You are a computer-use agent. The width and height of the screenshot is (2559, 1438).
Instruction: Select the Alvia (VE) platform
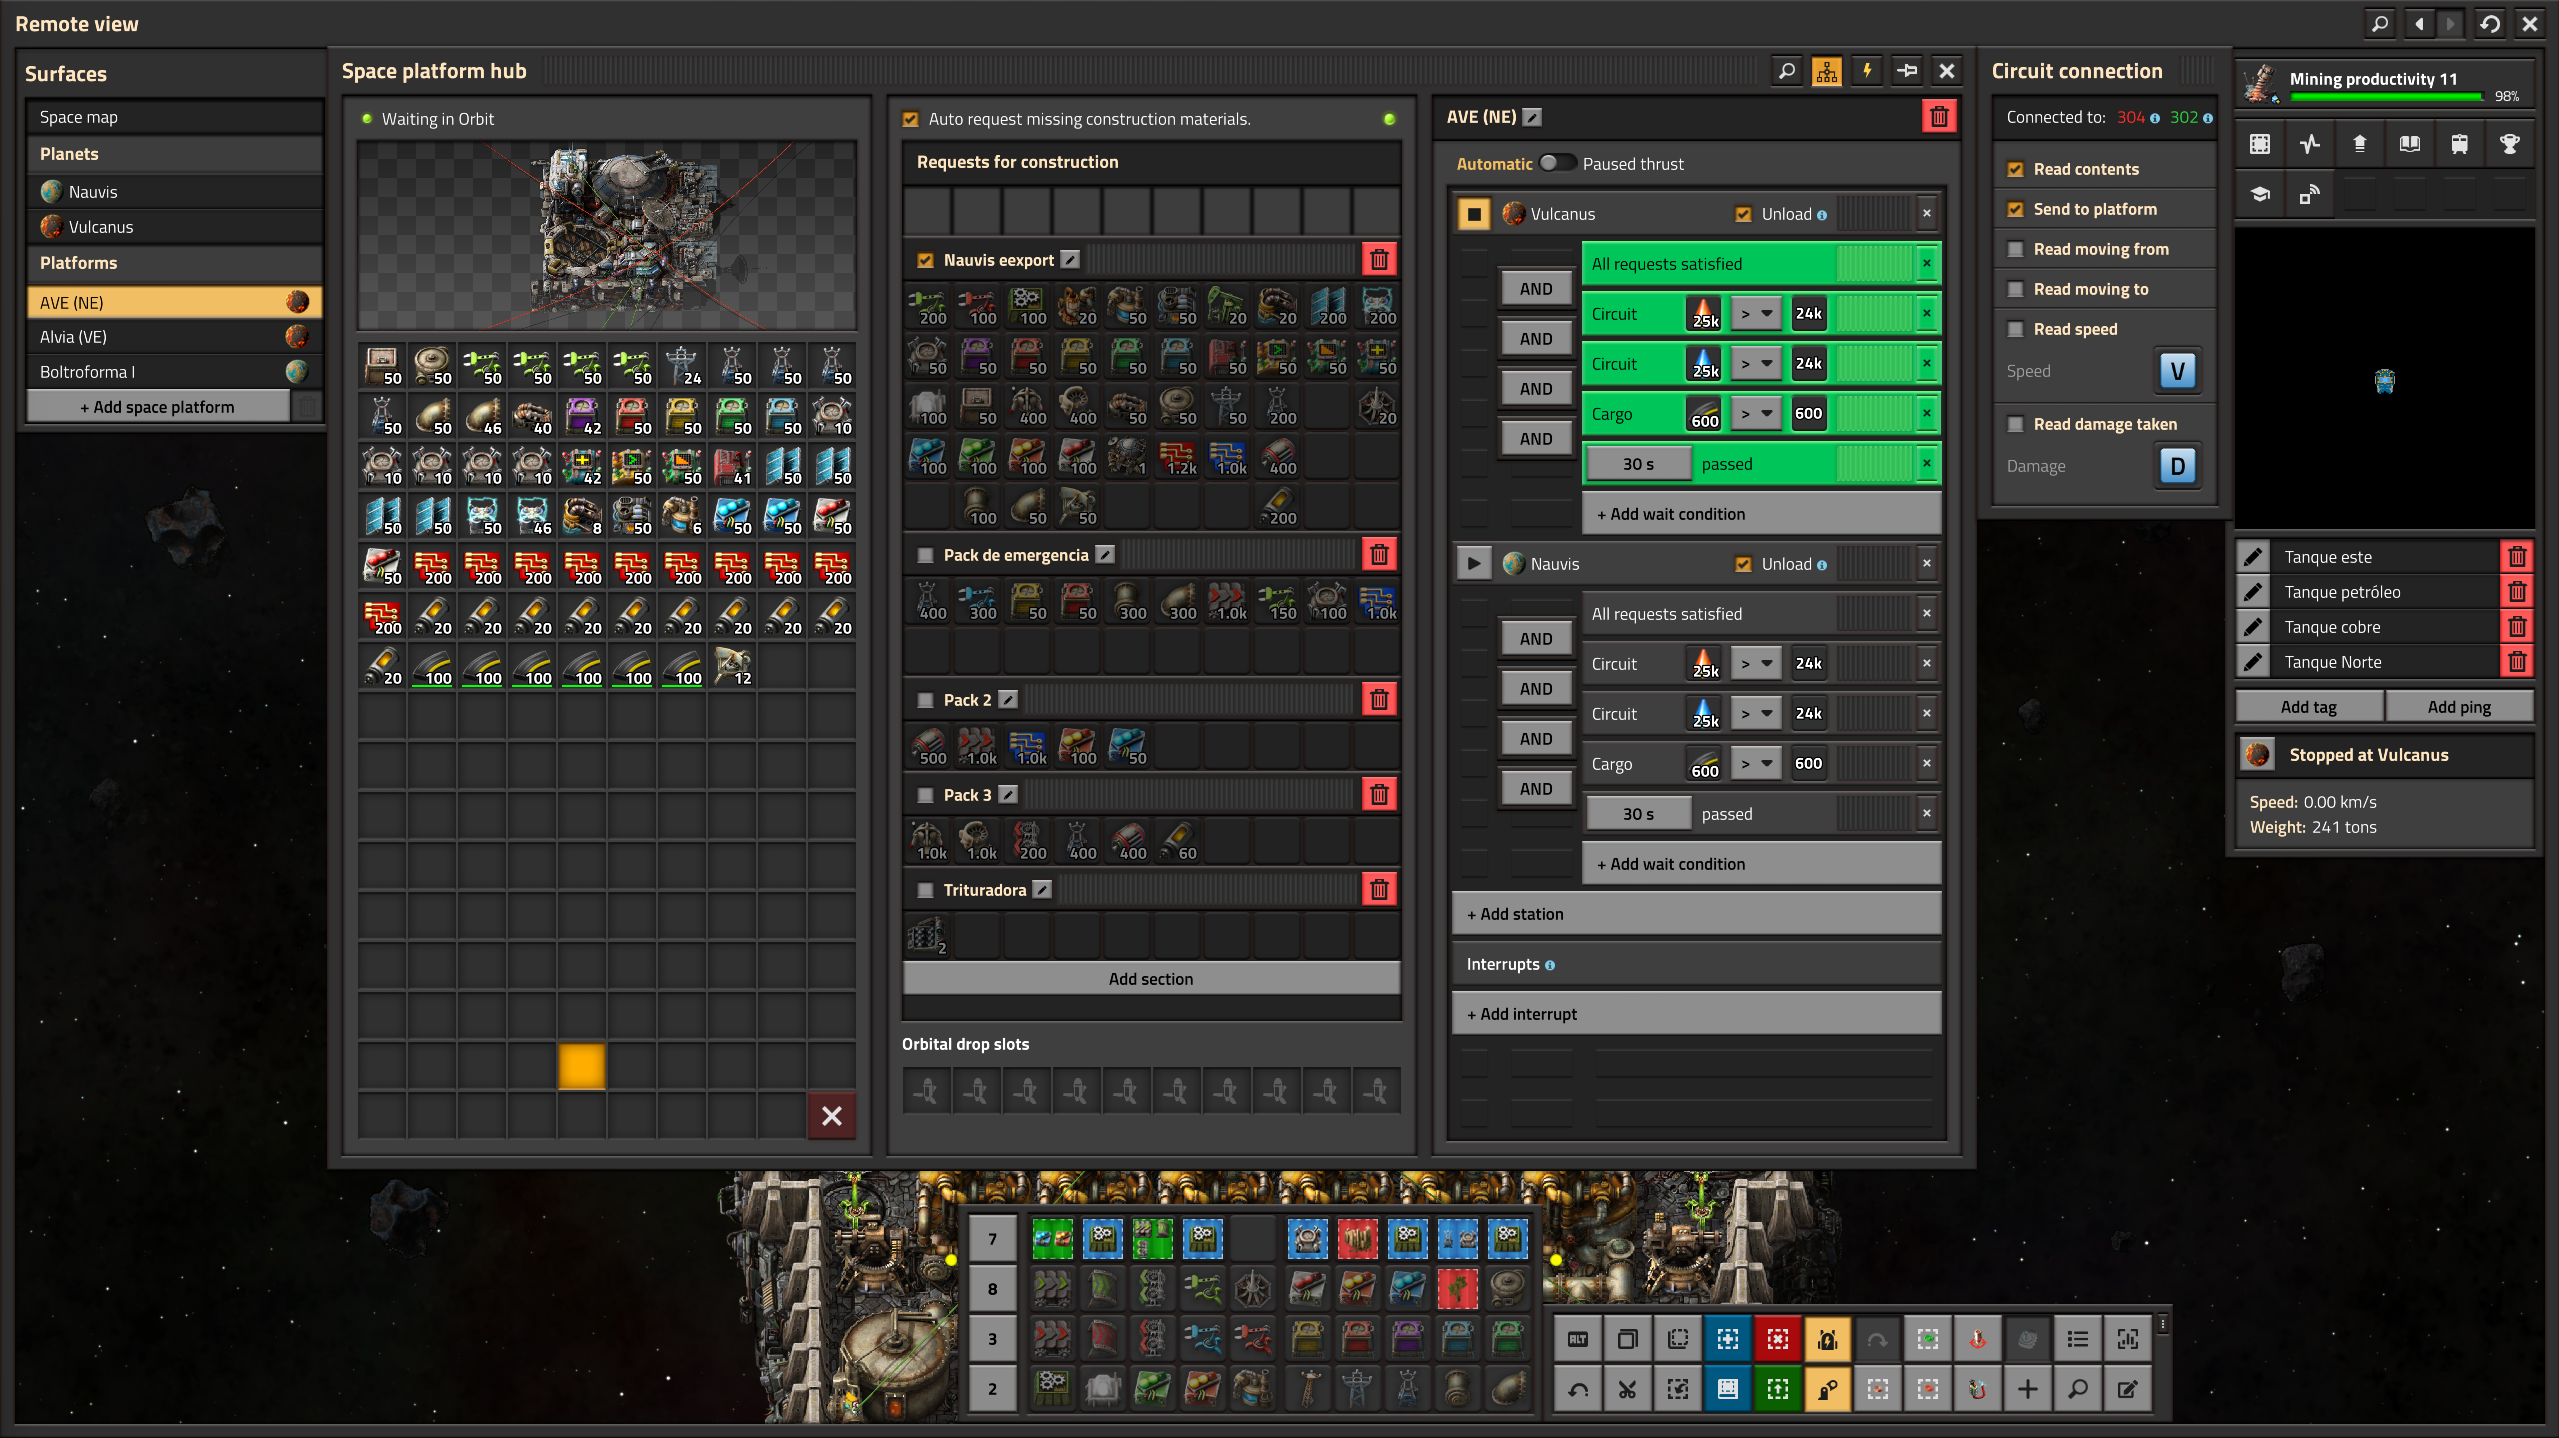pos(174,337)
